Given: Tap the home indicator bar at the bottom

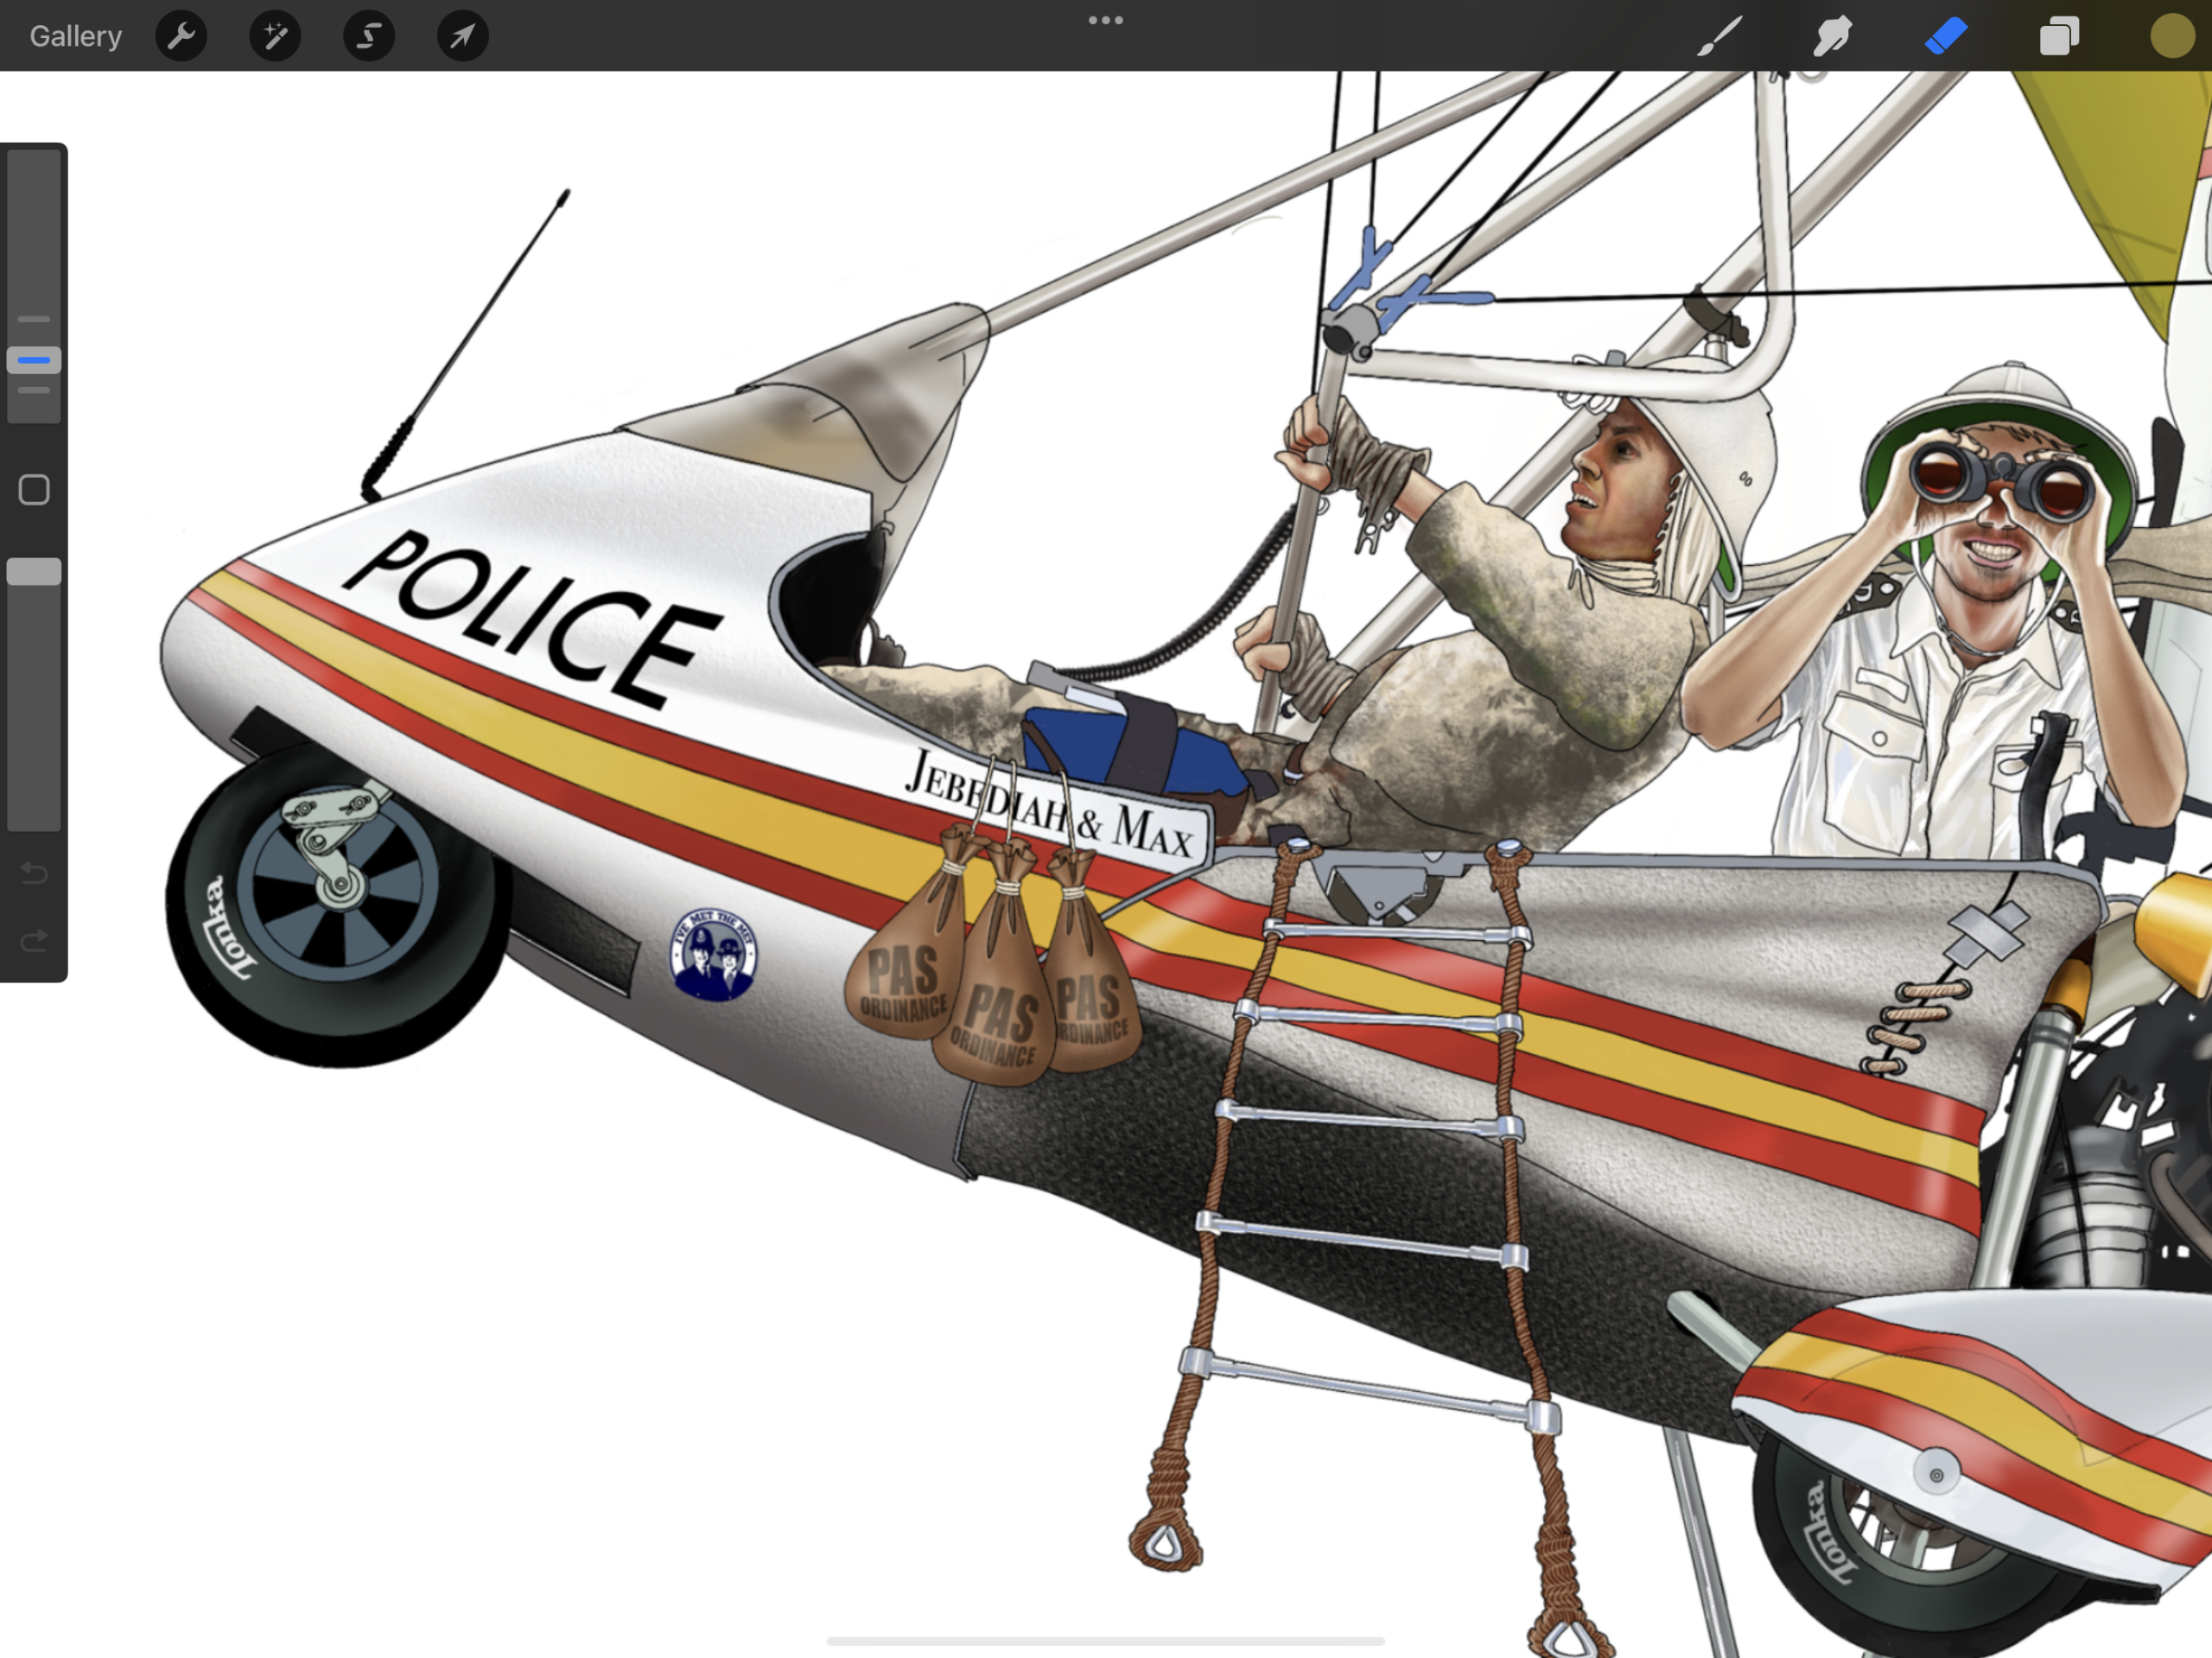Looking at the screenshot, I should tap(1105, 1641).
